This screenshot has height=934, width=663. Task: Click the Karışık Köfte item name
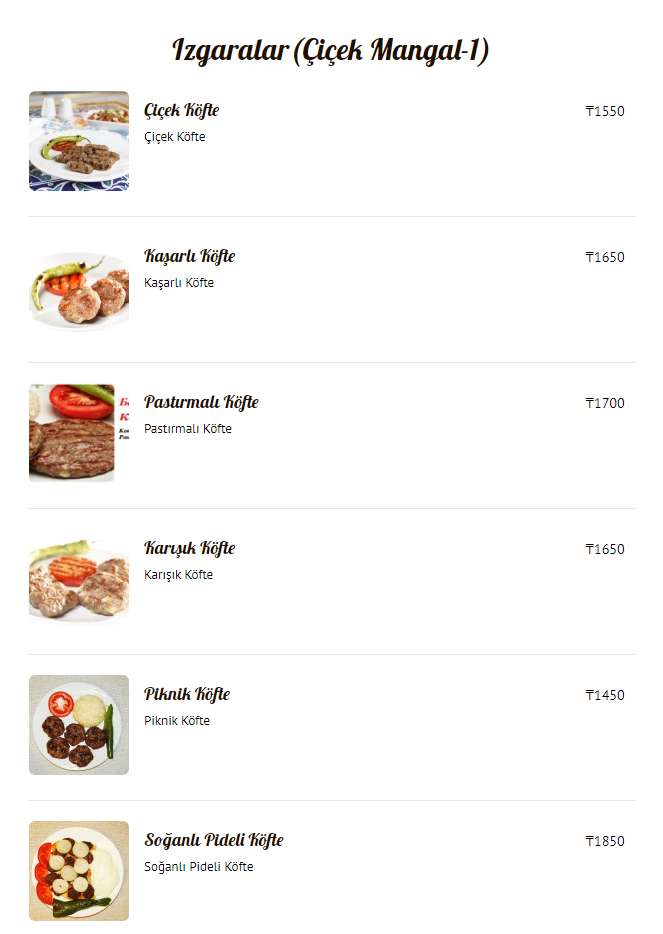tap(189, 548)
